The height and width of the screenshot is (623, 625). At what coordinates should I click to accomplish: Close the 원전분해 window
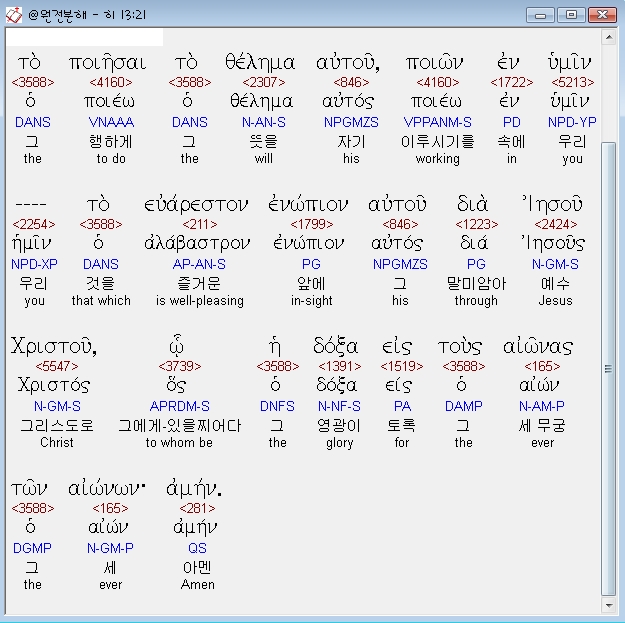pyautogui.click(x=602, y=15)
